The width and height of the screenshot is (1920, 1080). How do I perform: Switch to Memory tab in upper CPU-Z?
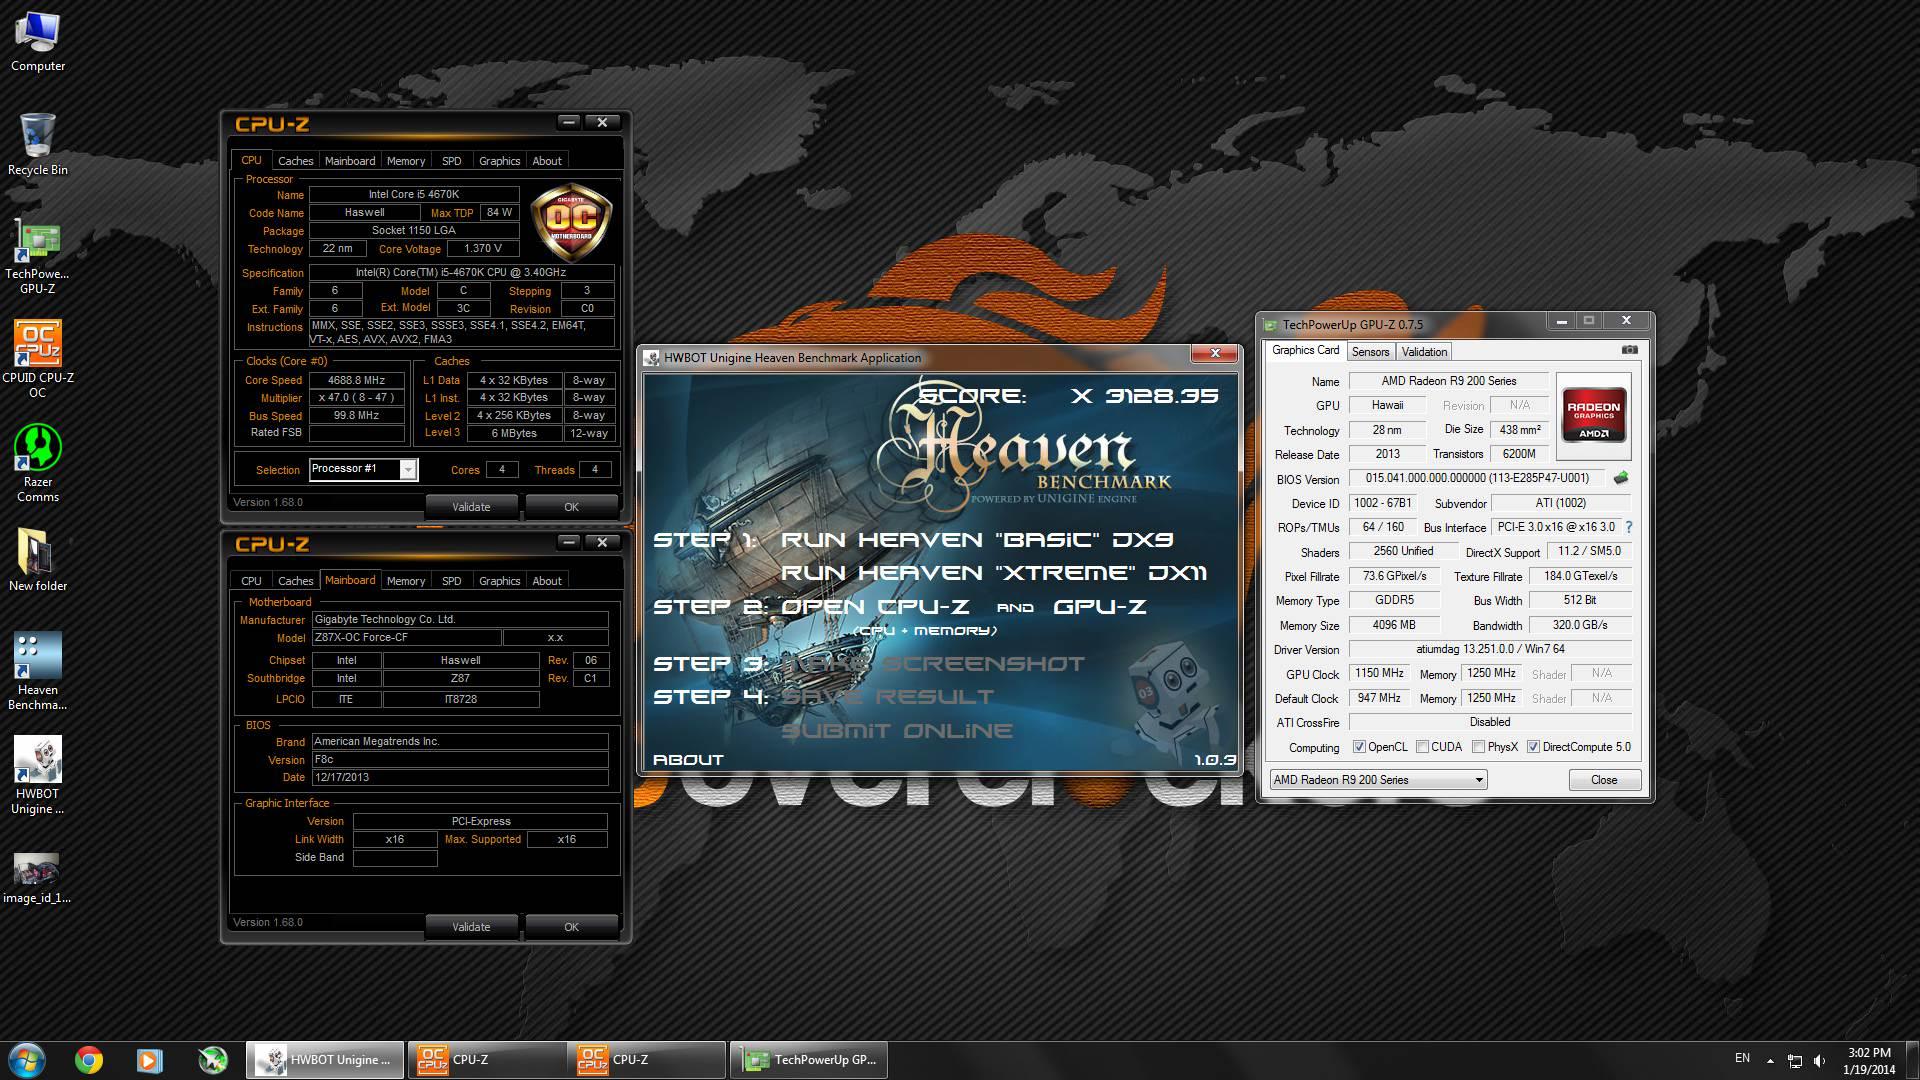point(405,161)
